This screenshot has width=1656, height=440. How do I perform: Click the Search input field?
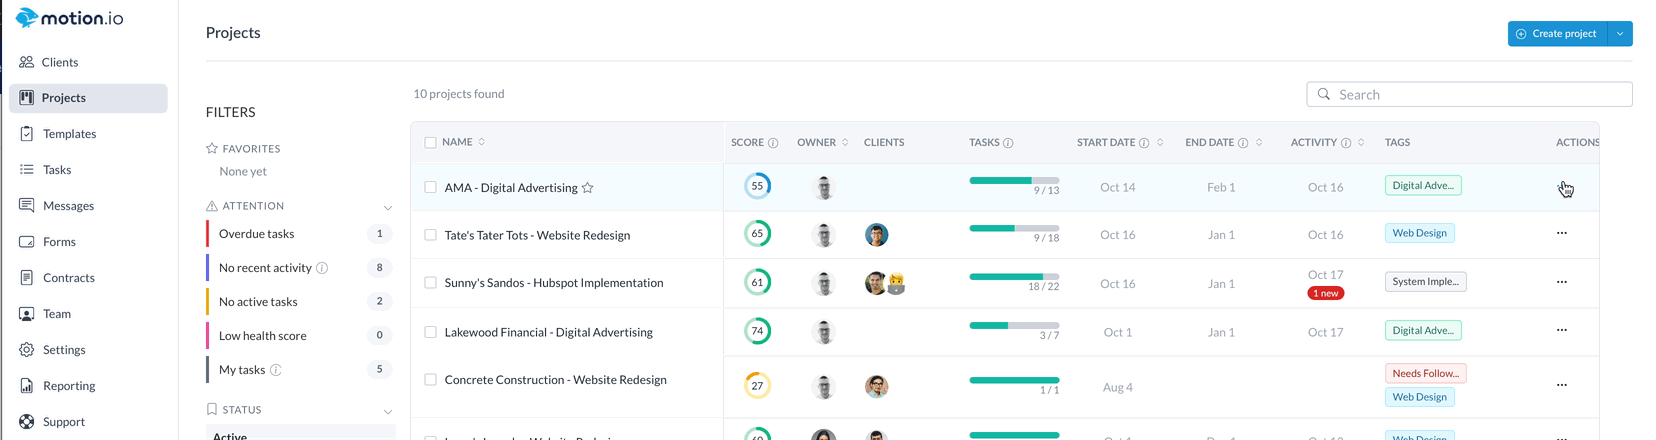tap(1469, 94)
